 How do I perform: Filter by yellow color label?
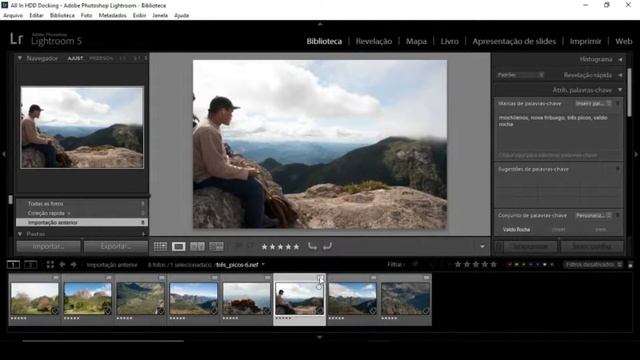[517, 264]
